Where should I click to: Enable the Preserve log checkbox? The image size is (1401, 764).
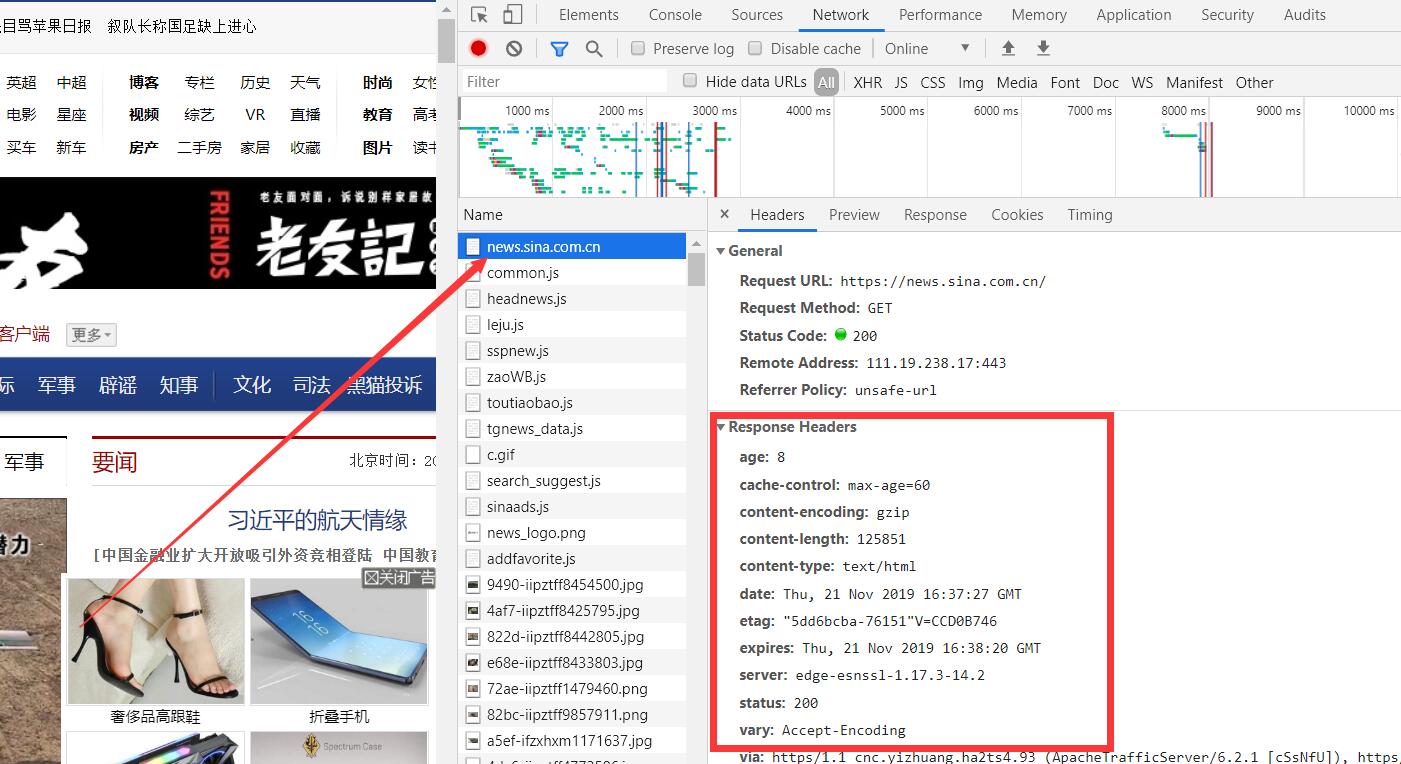click(x=638, y=48)
